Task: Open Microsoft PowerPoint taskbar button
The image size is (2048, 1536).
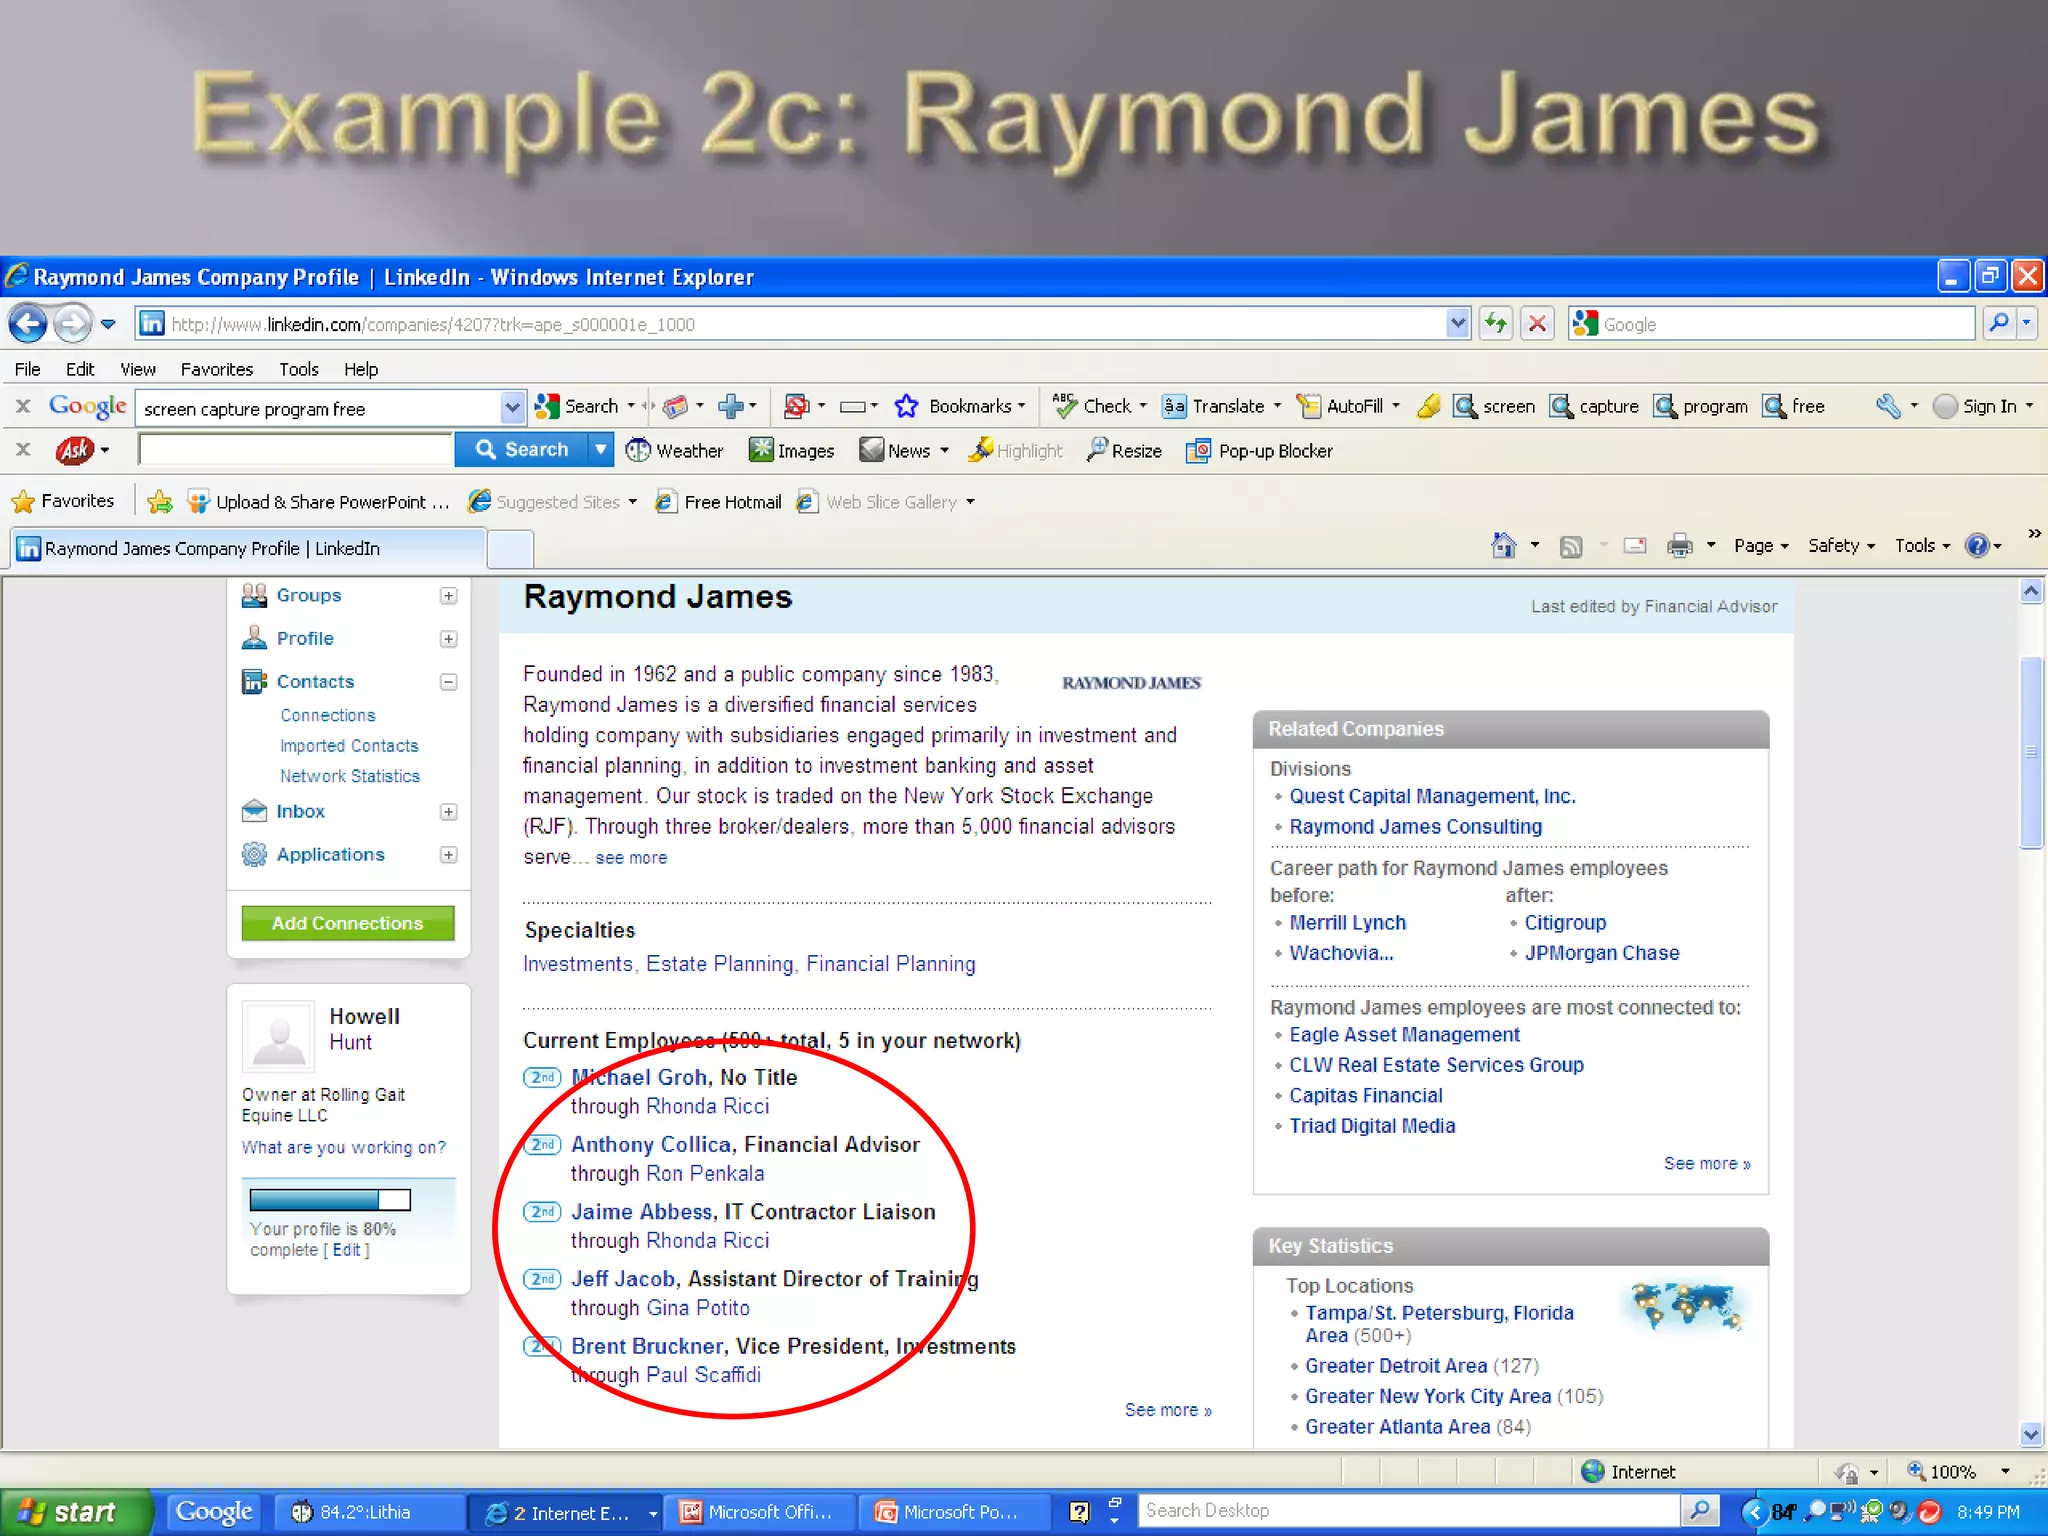Action: 954,1511
